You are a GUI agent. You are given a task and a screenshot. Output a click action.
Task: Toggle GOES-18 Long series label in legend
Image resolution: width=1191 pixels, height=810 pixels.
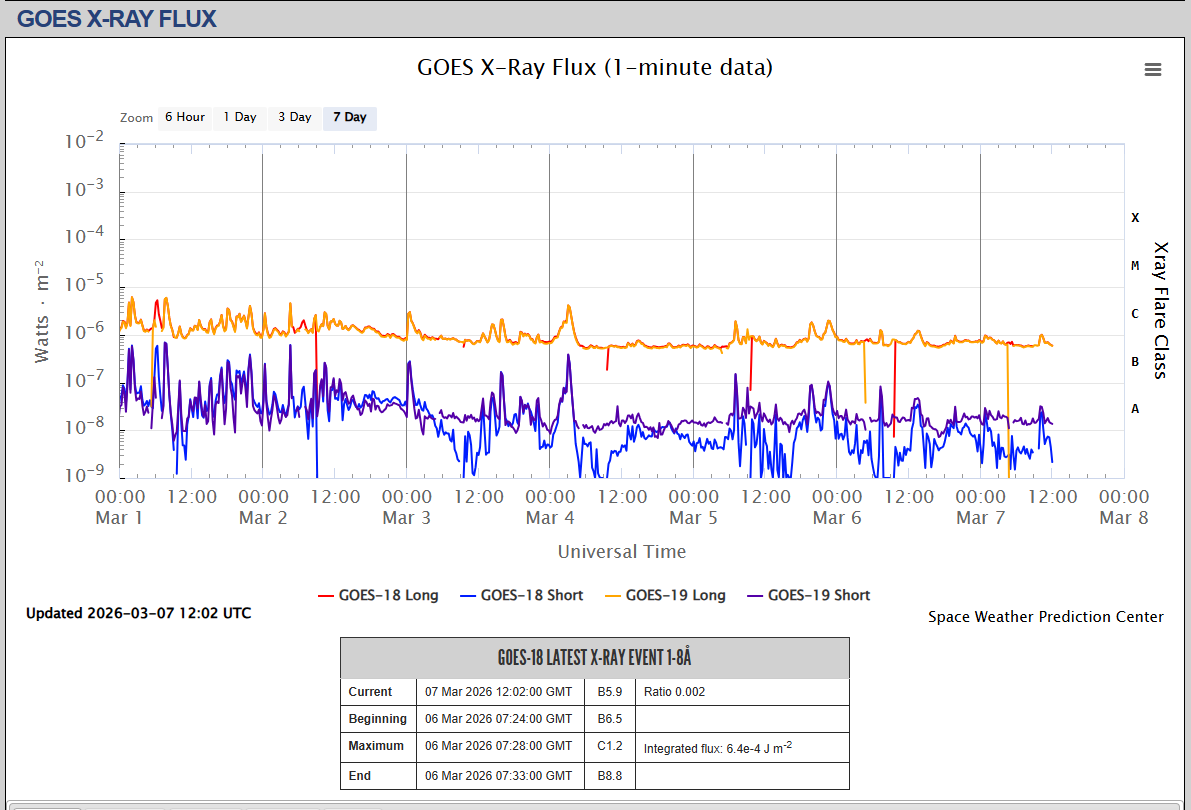(388, 595)
